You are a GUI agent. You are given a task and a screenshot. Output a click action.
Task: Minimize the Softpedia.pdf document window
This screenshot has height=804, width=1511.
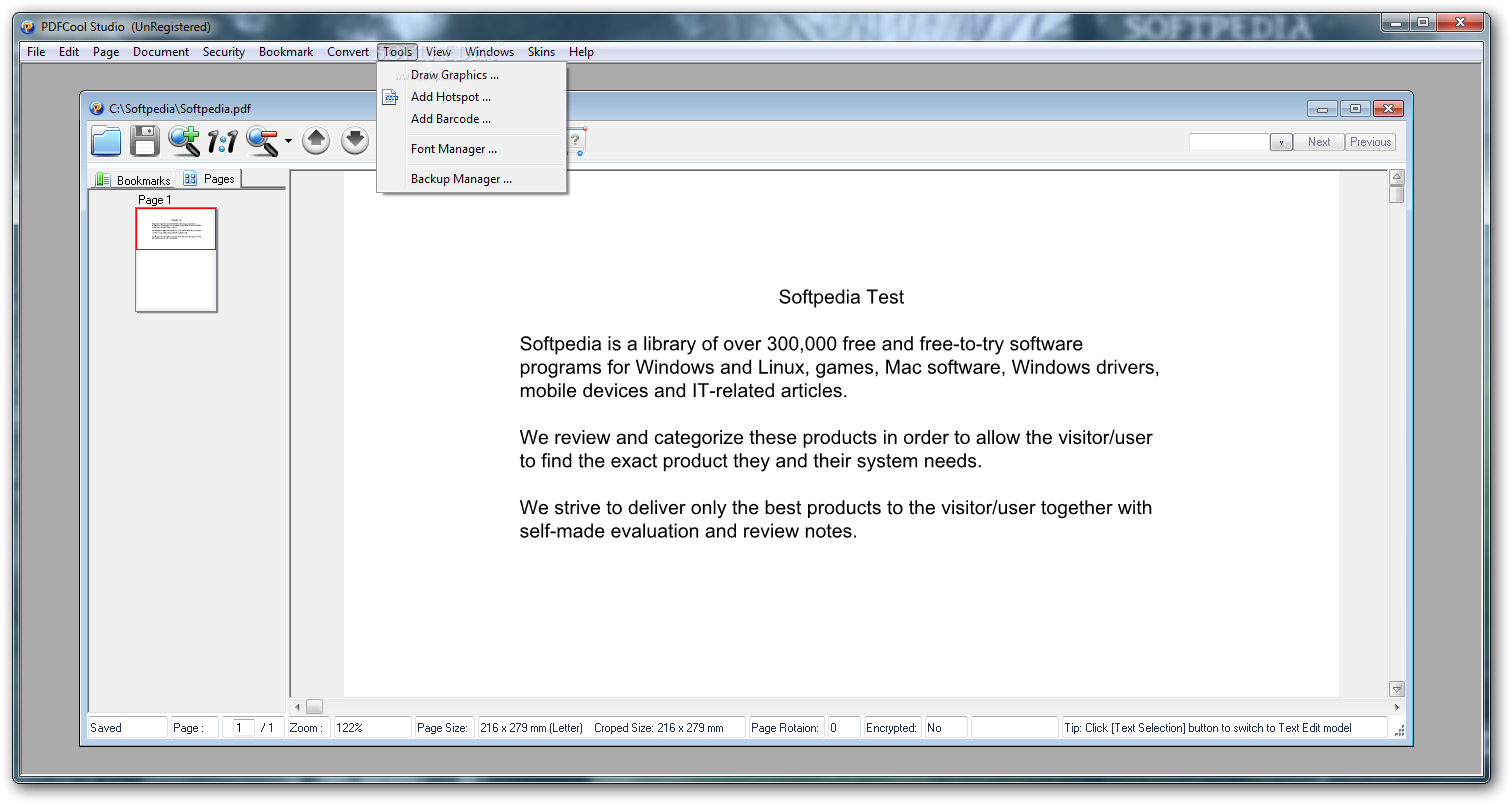[1323, 109]
